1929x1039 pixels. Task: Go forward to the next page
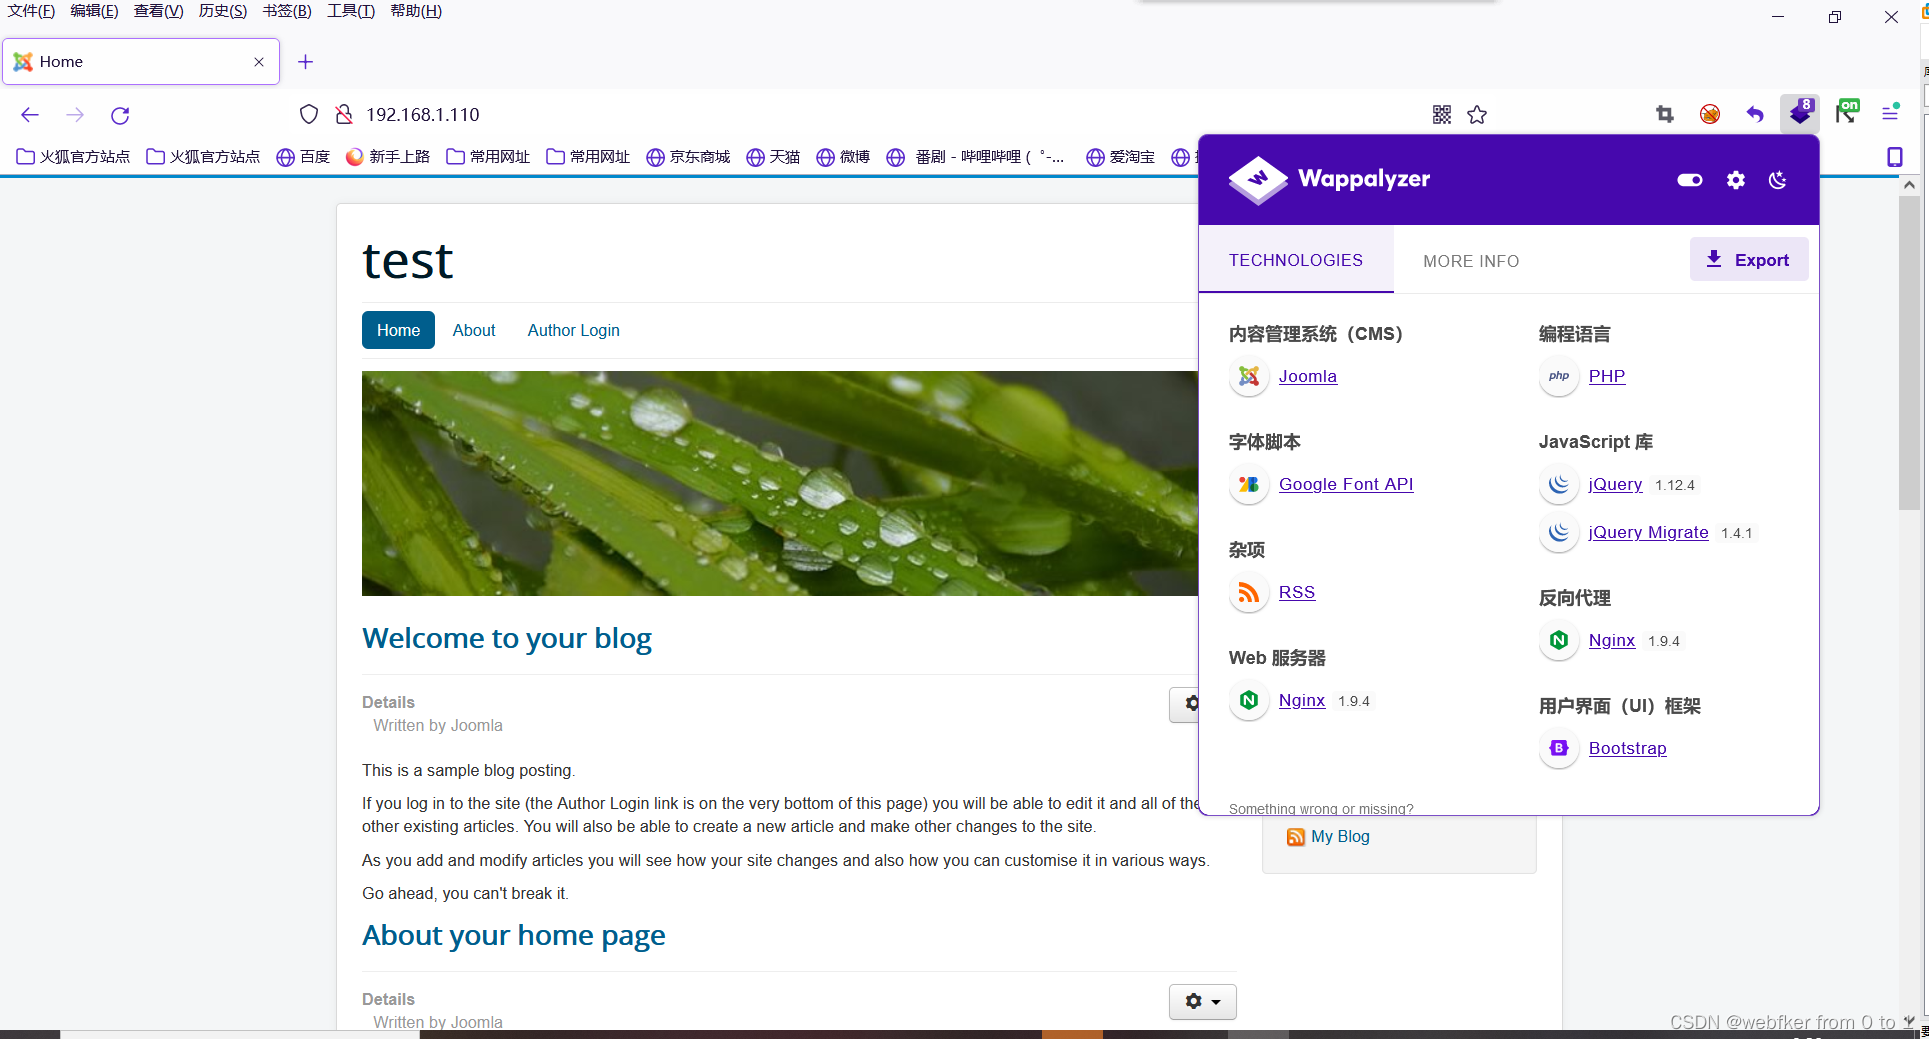[x=75, y=115]
